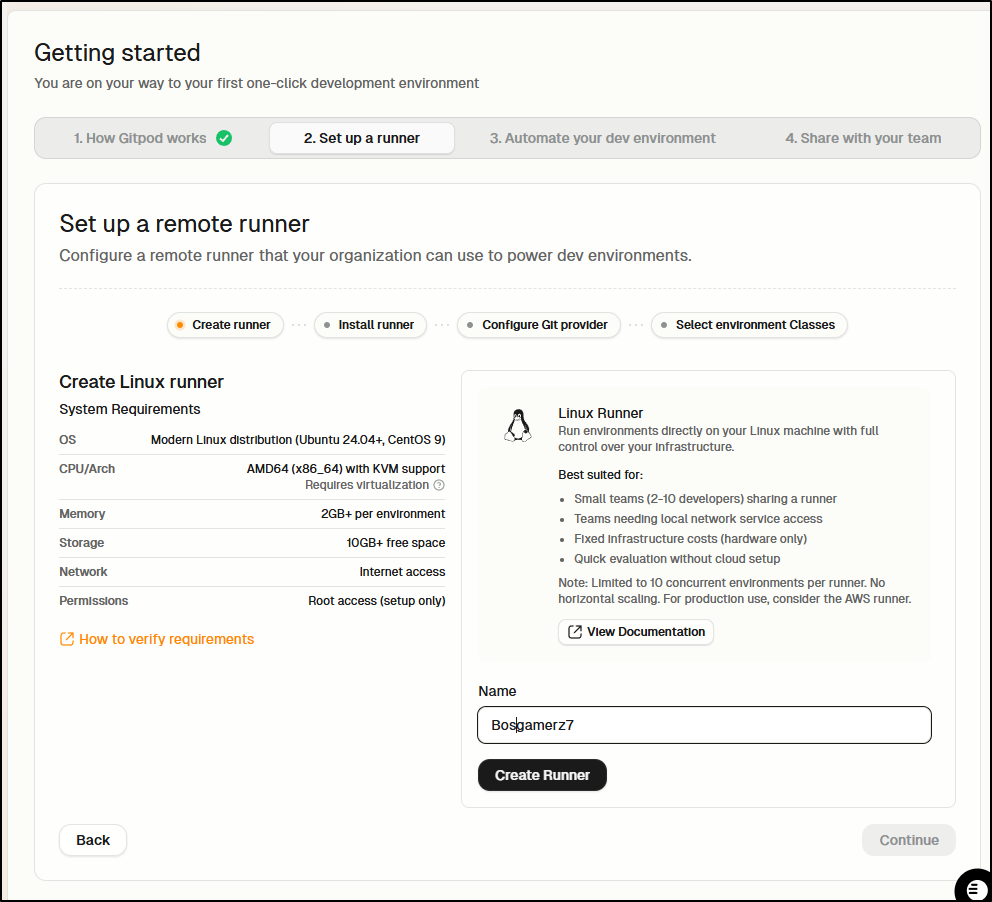This screenshot has height=902, width=992.
Task: Click the Configure a remote runner description
Action: click(375, 256)
